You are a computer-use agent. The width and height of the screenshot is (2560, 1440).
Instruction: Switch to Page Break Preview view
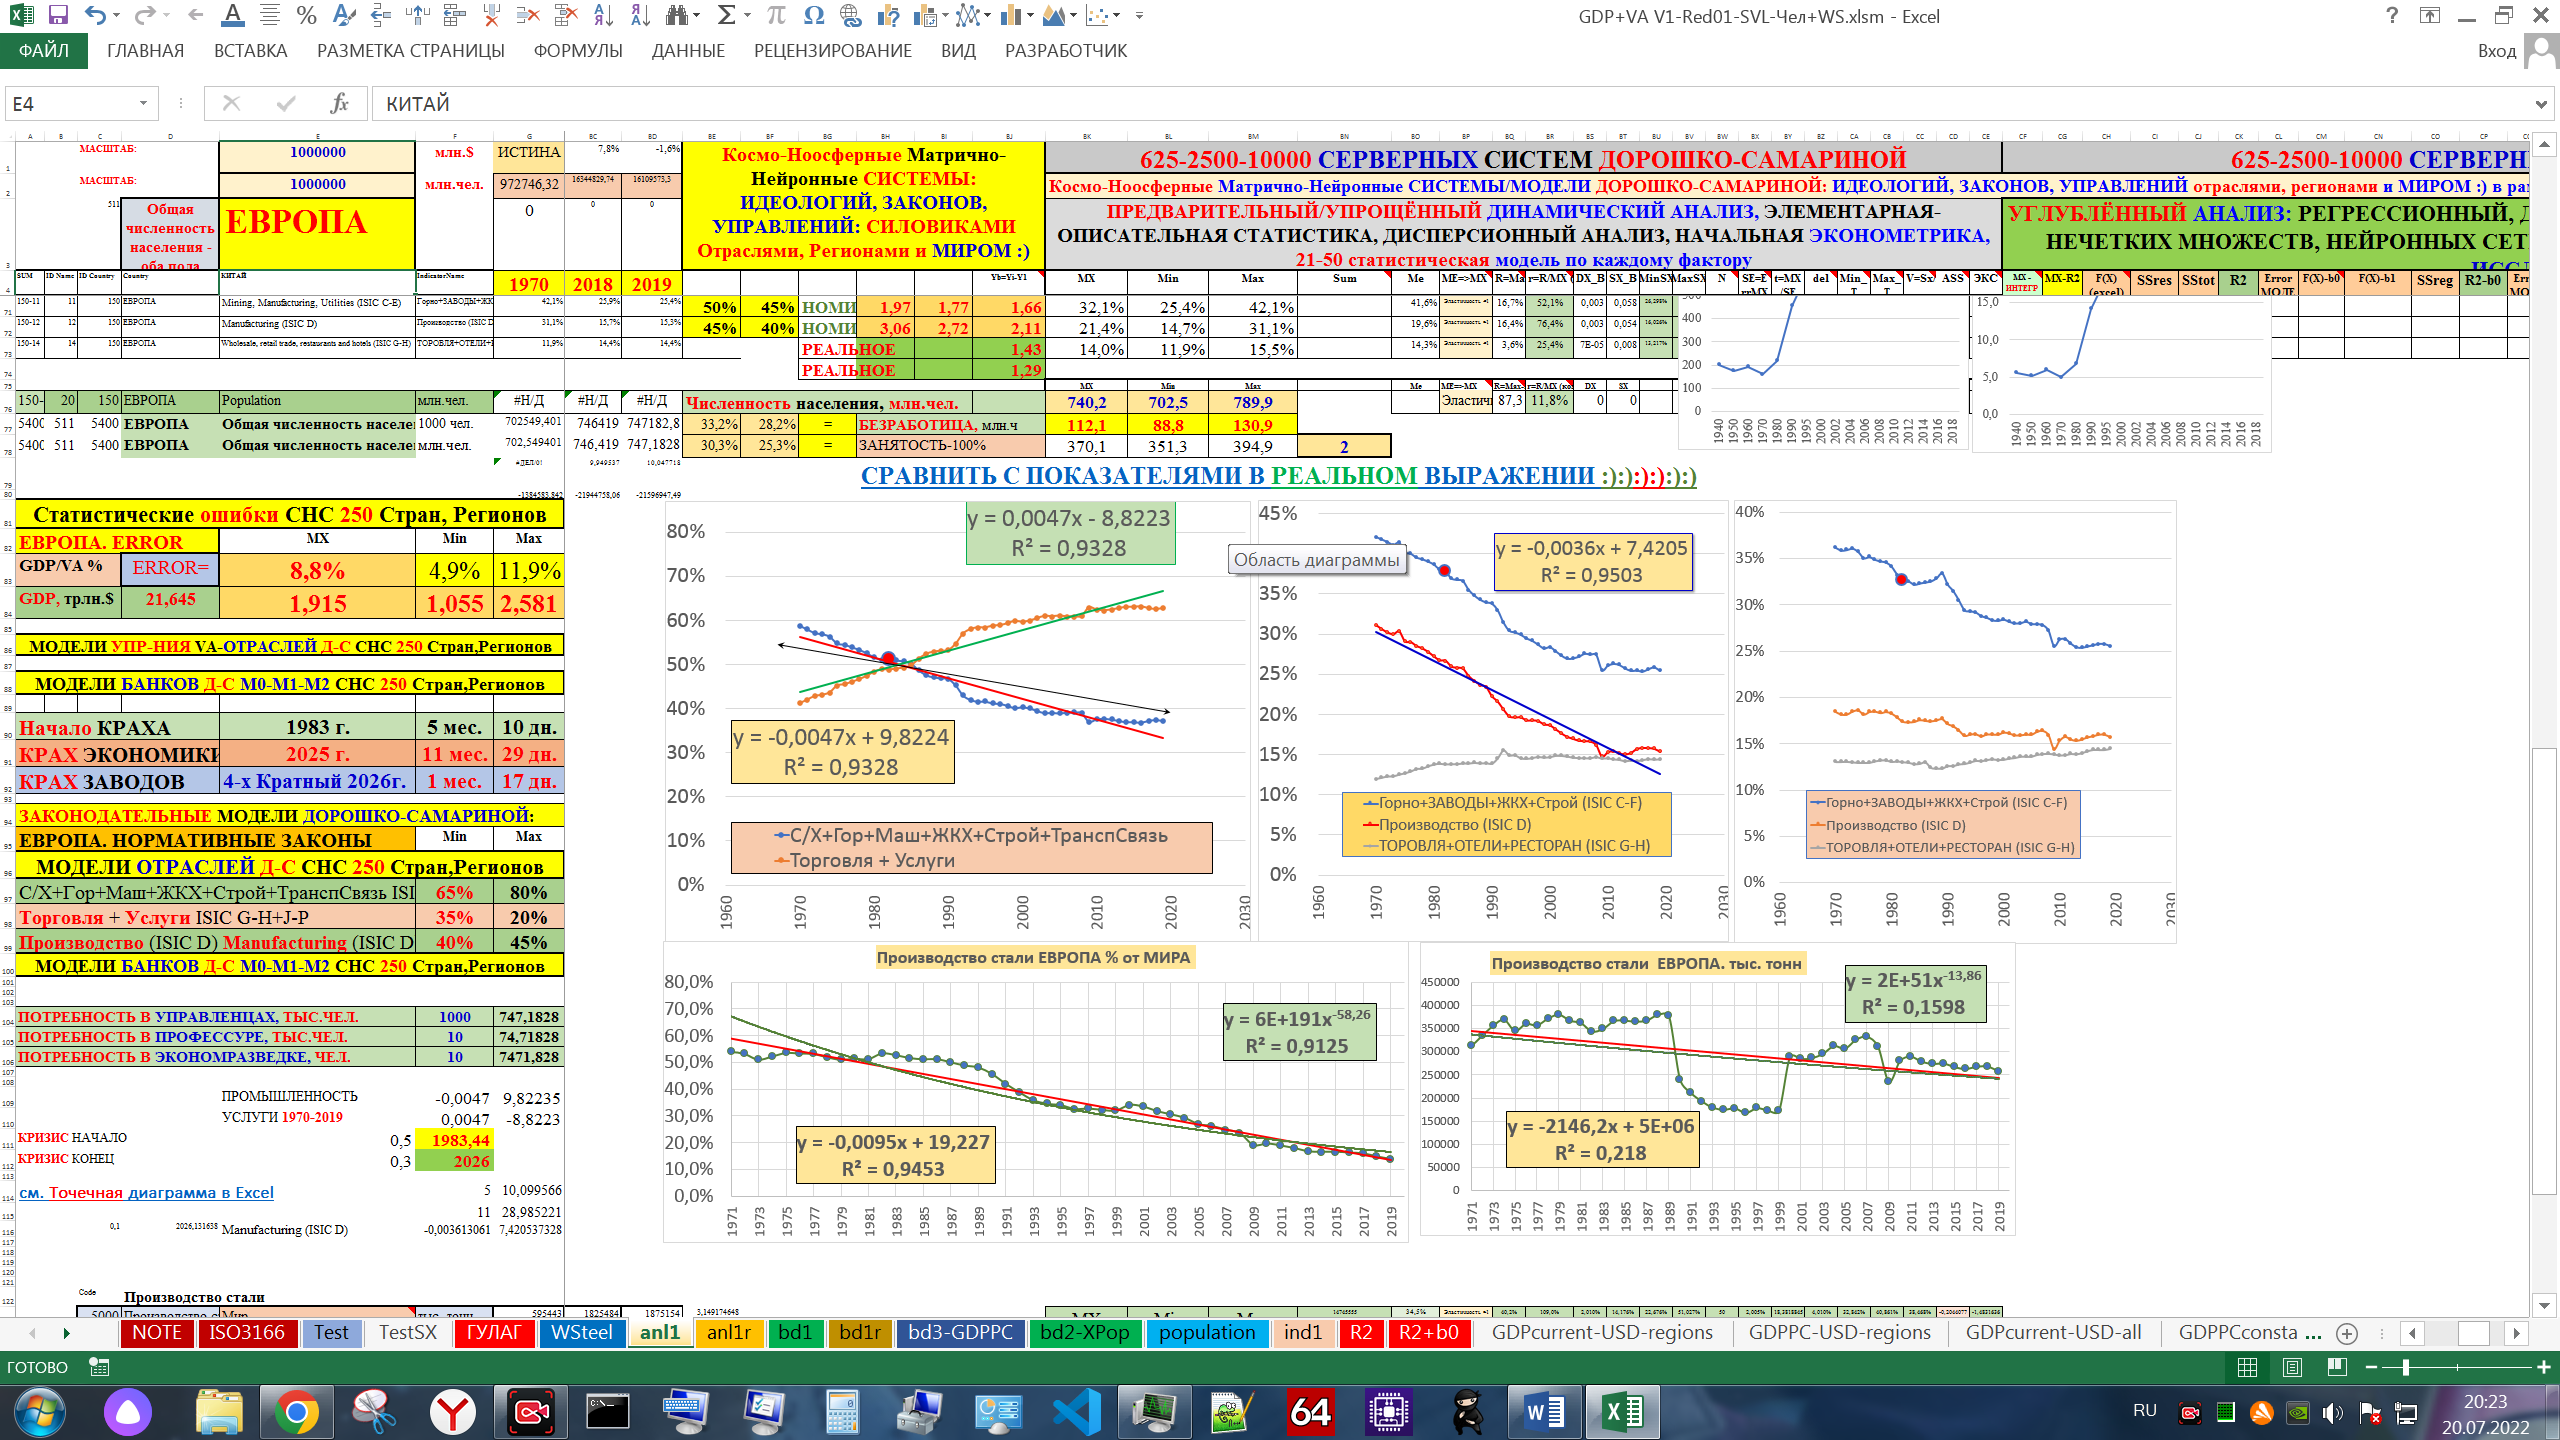(2337, 1367)
